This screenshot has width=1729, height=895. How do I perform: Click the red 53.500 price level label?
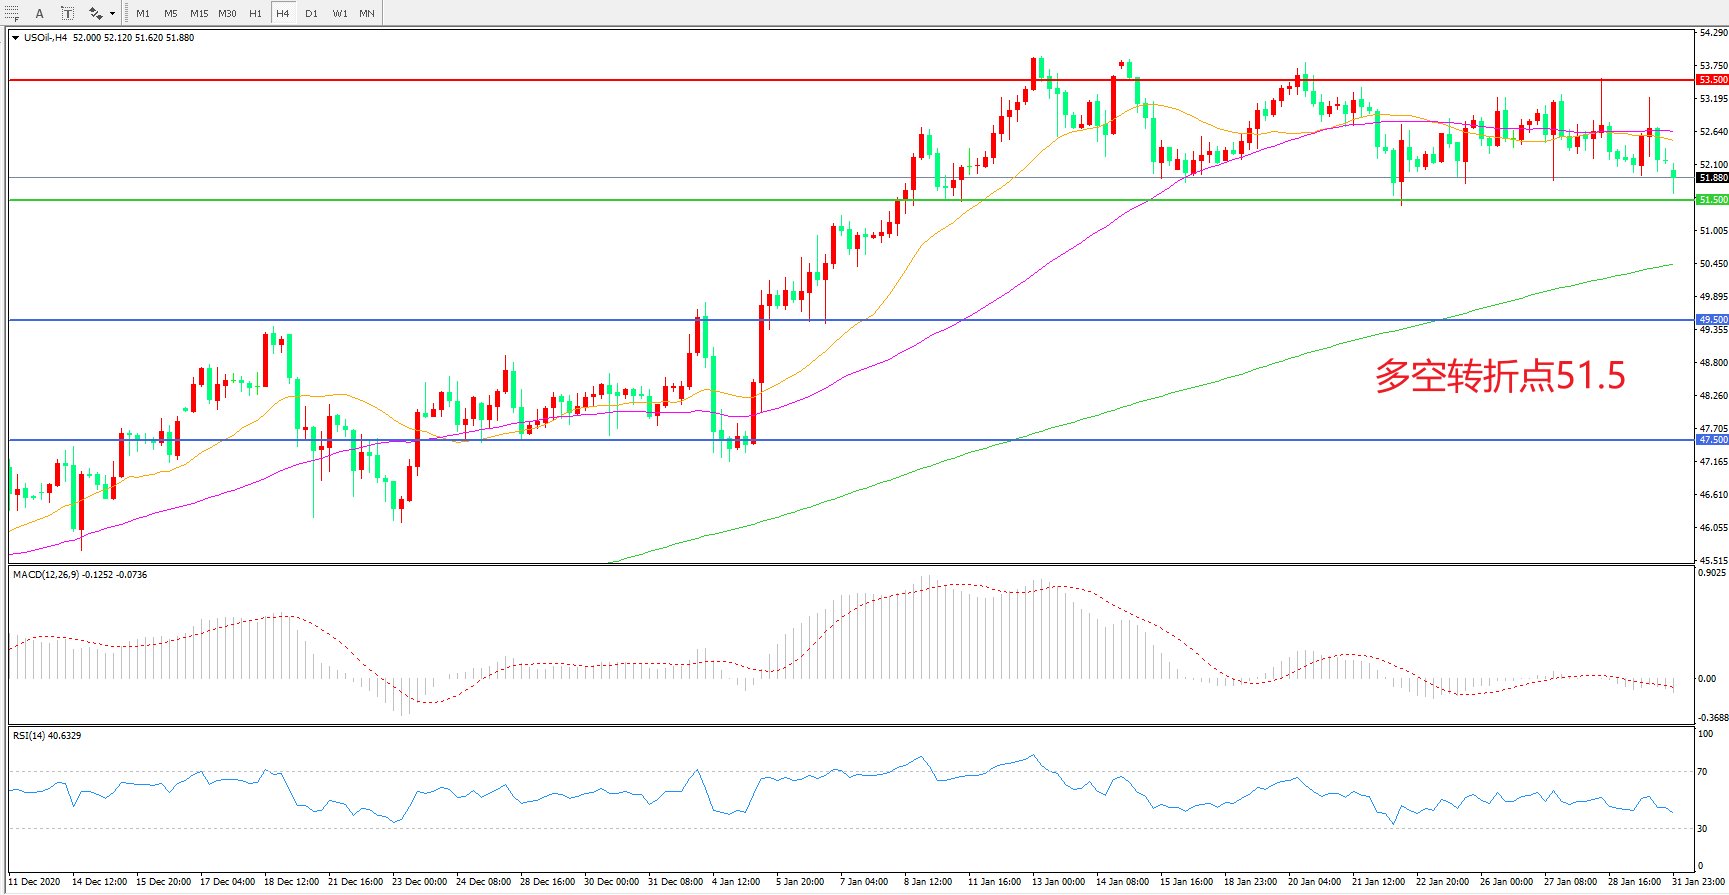1712,79
